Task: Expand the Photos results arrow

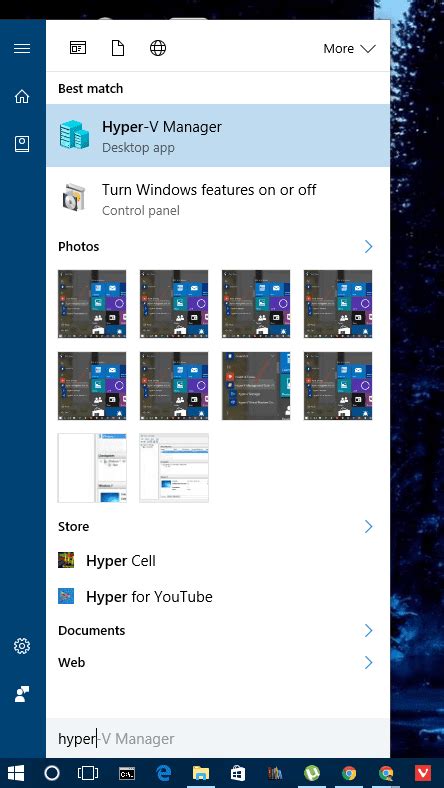Action: coord(369,246)
